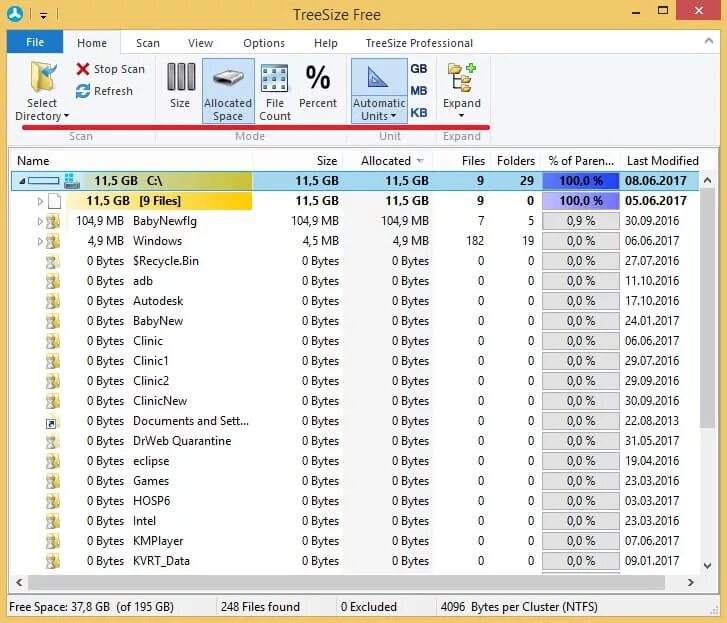
Task: Click the 100,0 % bar of [9 Files]
Action: 580,201
